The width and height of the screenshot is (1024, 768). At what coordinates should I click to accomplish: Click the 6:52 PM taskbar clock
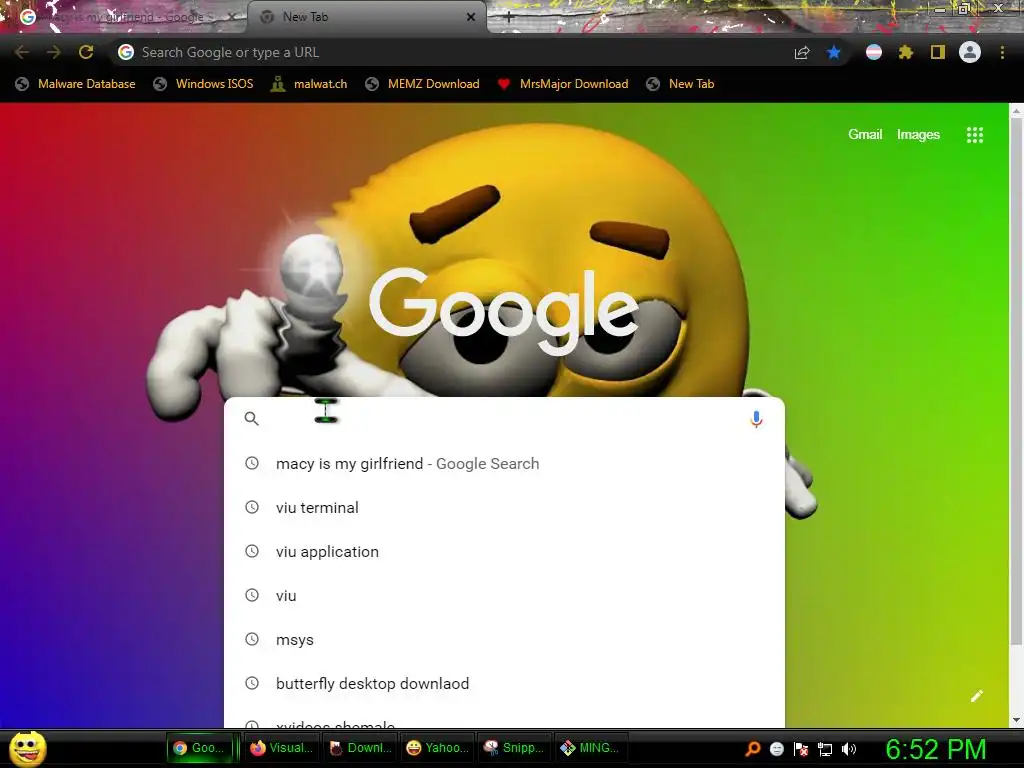pyautogui.click(x=935, y=750)
